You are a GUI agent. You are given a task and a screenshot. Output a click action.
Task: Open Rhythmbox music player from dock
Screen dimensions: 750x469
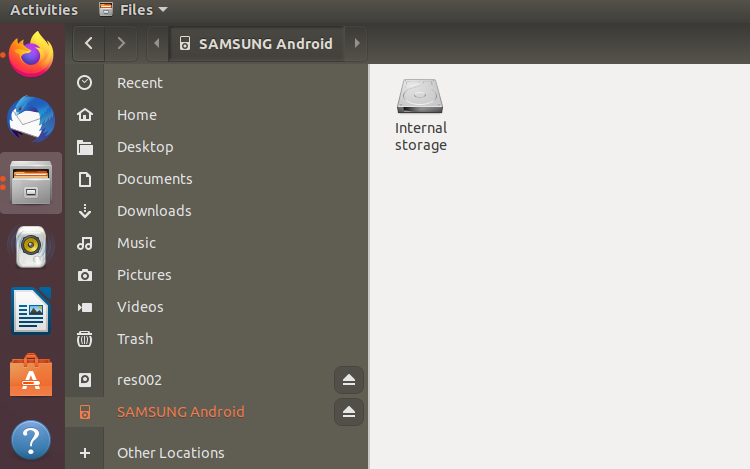(x=31, y=247)
